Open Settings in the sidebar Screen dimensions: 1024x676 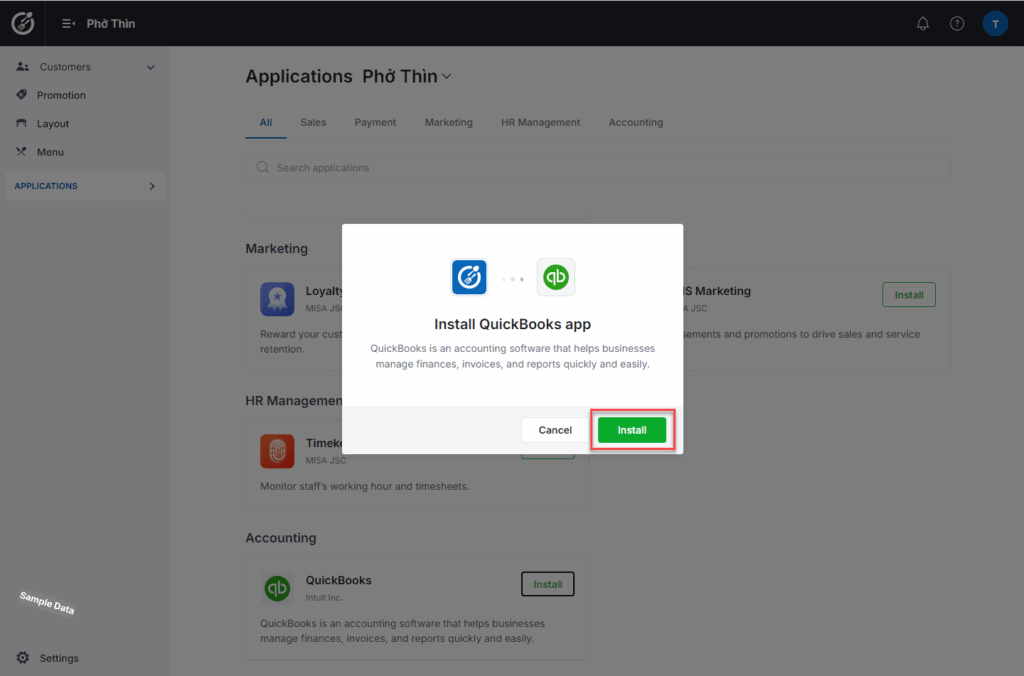(x=59, y=658)
